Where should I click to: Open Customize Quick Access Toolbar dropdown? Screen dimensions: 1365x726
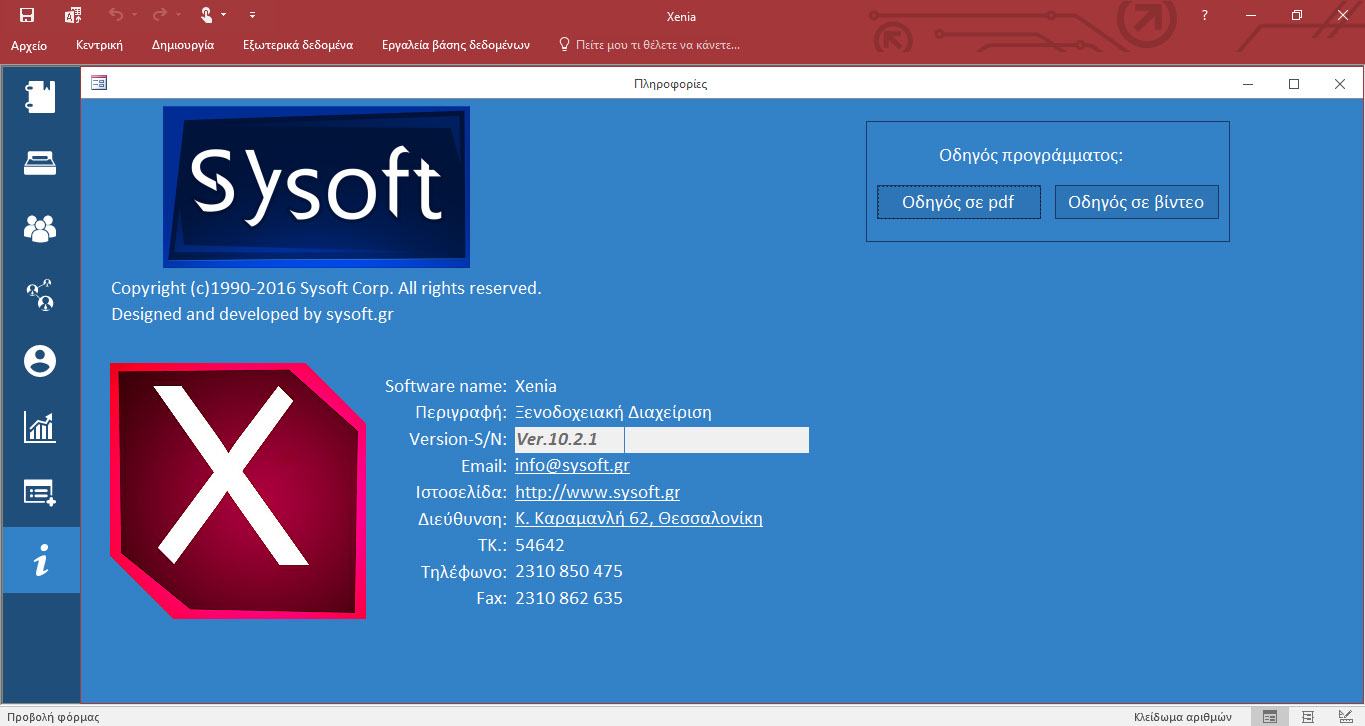click(x=252, y=15)
